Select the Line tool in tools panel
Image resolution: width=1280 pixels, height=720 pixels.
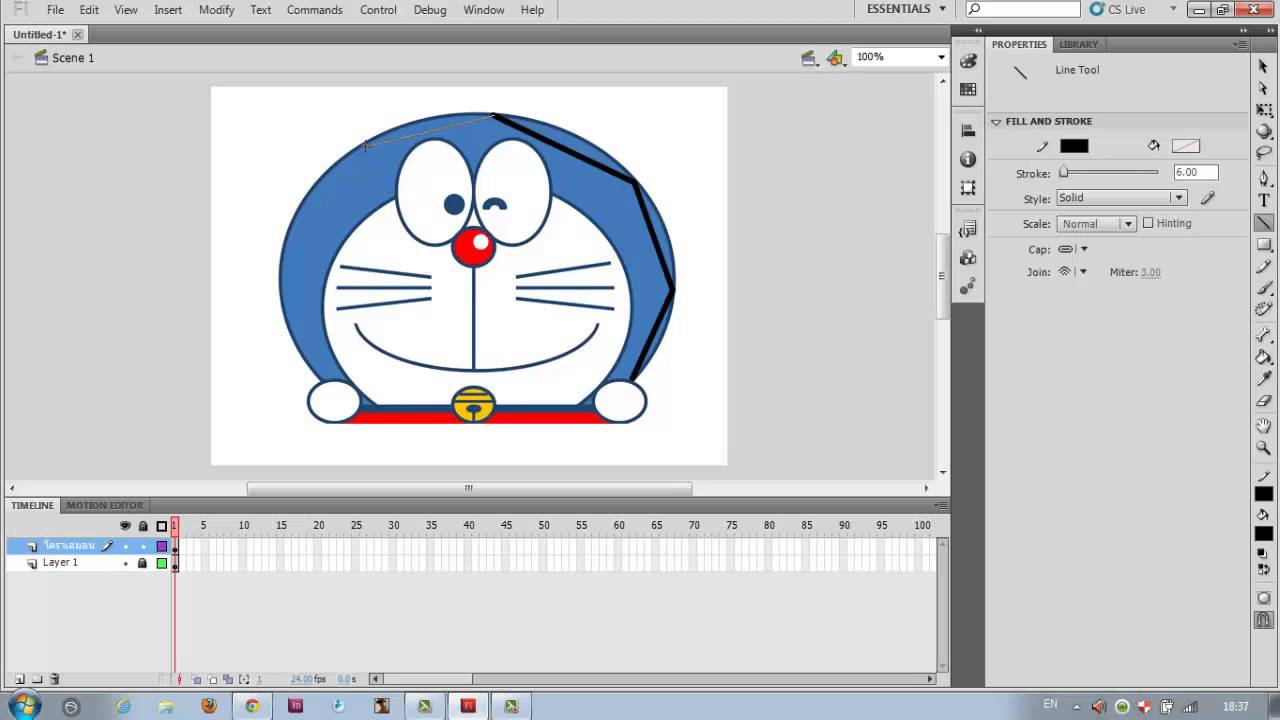(x=1264, y=223)
